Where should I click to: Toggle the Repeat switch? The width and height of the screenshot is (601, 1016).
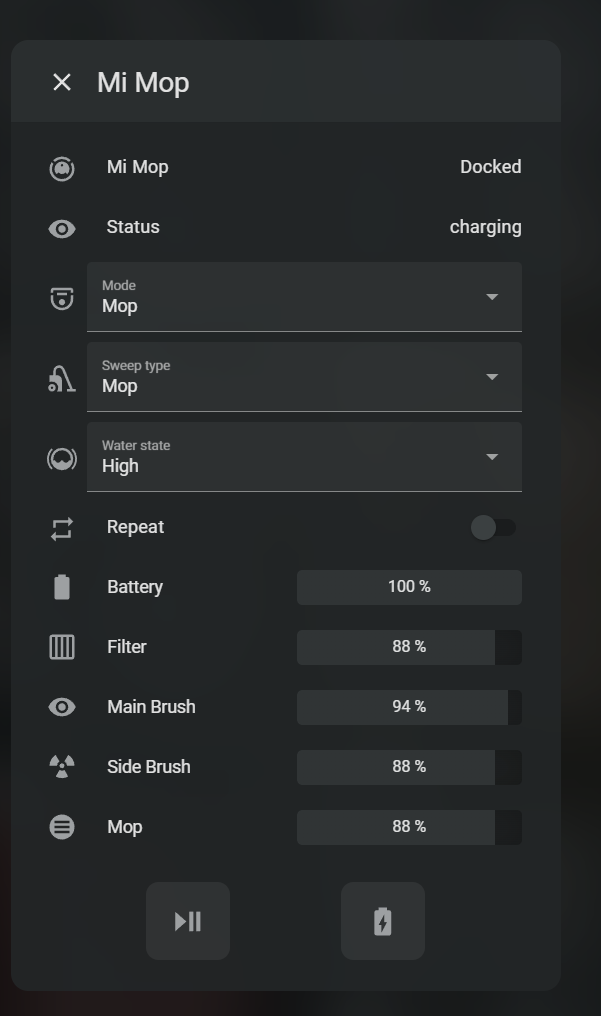(x=493, y=527)
